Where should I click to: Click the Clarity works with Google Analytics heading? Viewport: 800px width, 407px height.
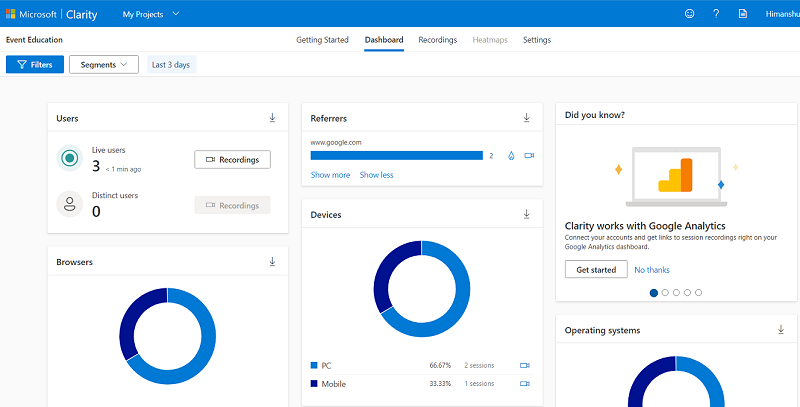(x=645, y=226)
